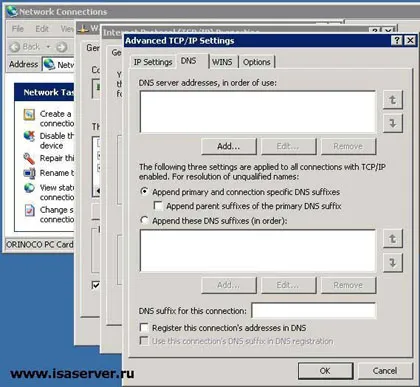
Task: Click the Back arrow icon in Network Connections
Action: coord(15,47)
